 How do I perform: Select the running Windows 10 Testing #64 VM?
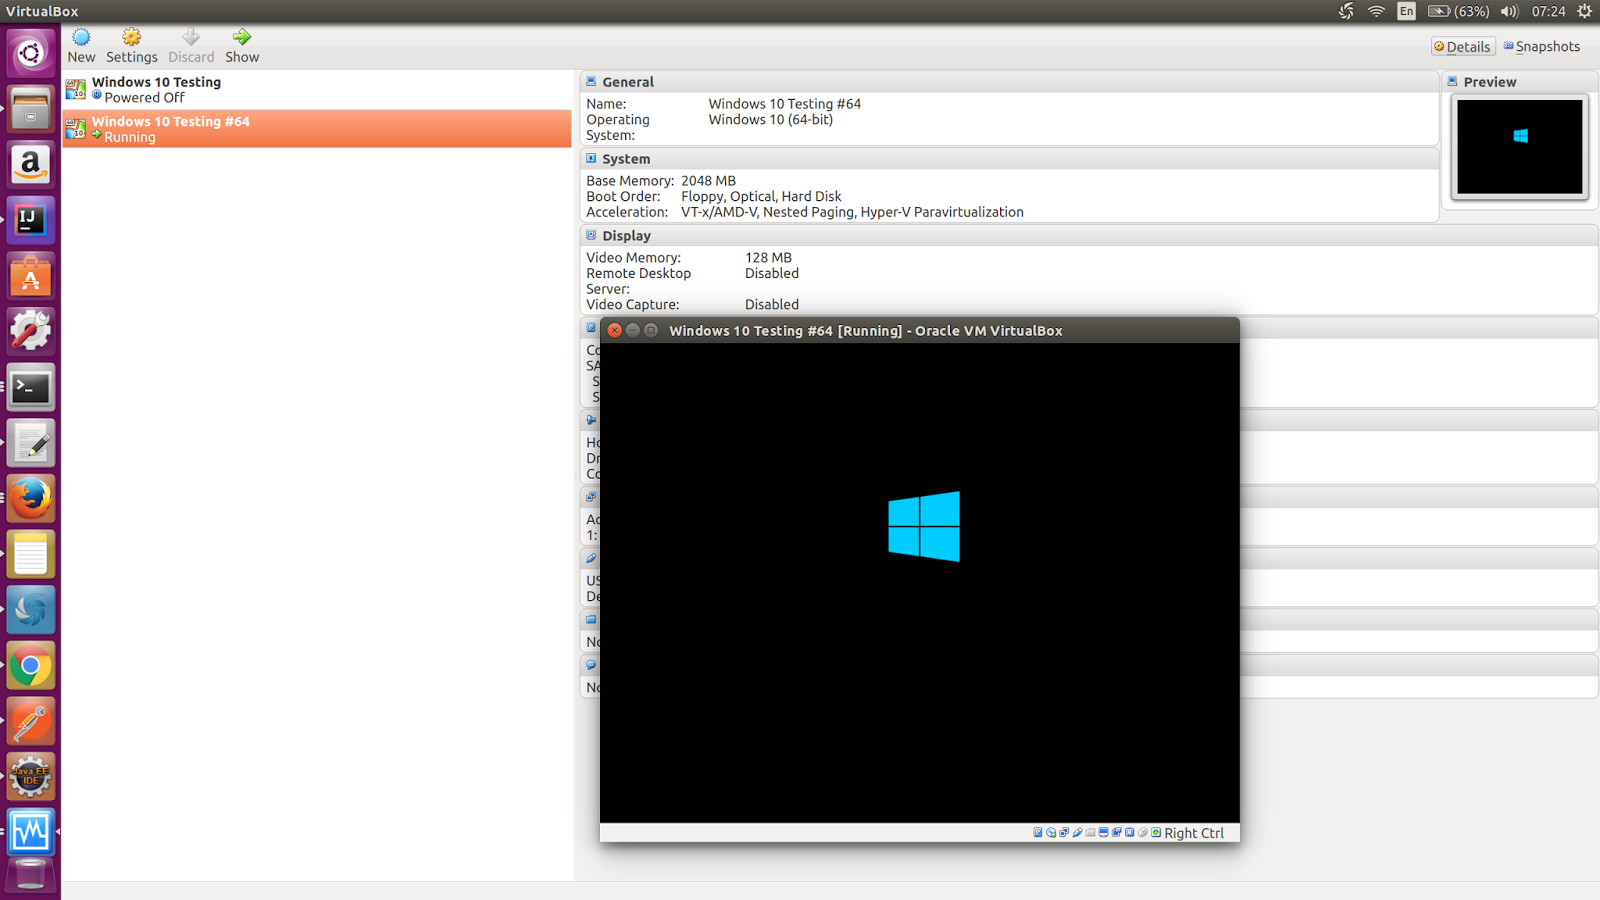point(170,128)
